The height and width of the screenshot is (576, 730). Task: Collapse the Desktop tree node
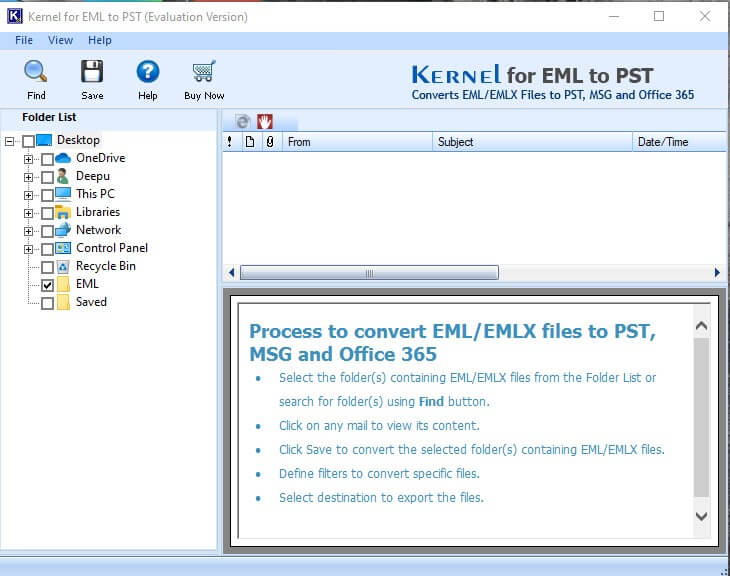coord(9,141)
